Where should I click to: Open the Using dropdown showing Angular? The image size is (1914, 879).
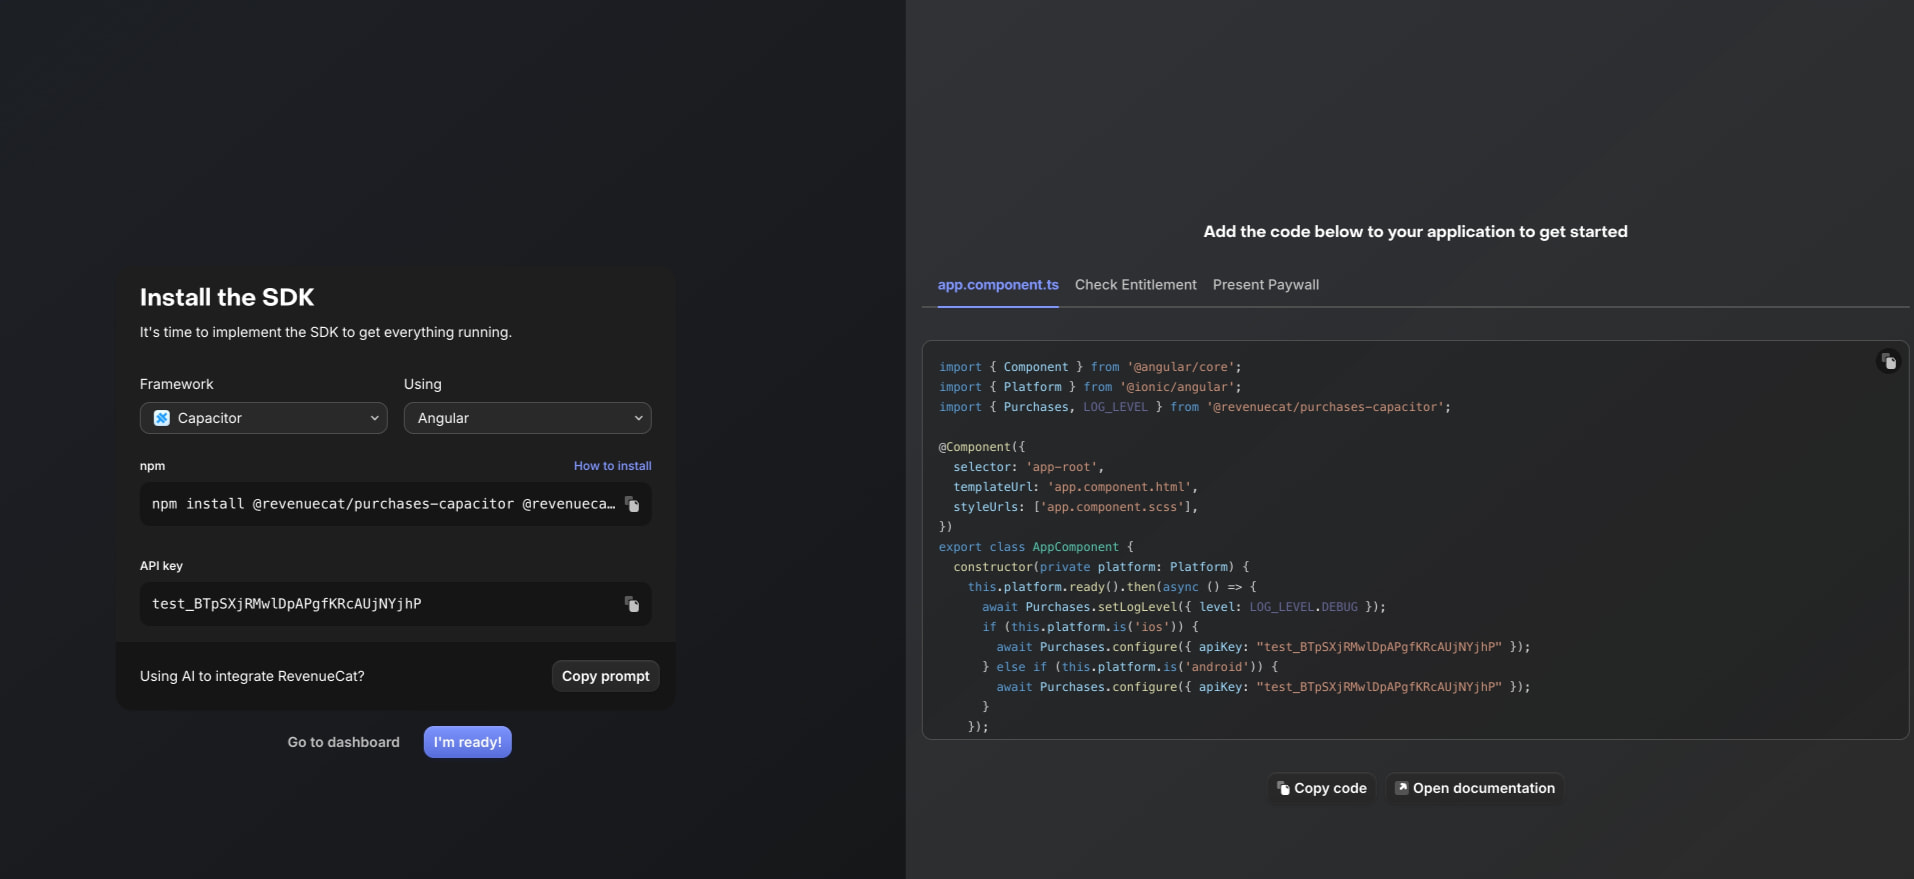(528, 418)
